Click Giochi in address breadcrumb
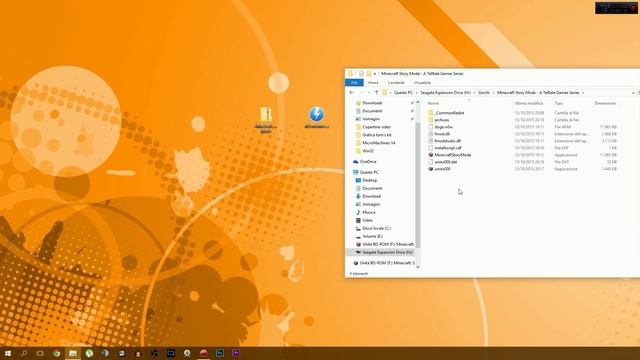The height and width of the screenshot is (360, 640). [x=484, y=93]
